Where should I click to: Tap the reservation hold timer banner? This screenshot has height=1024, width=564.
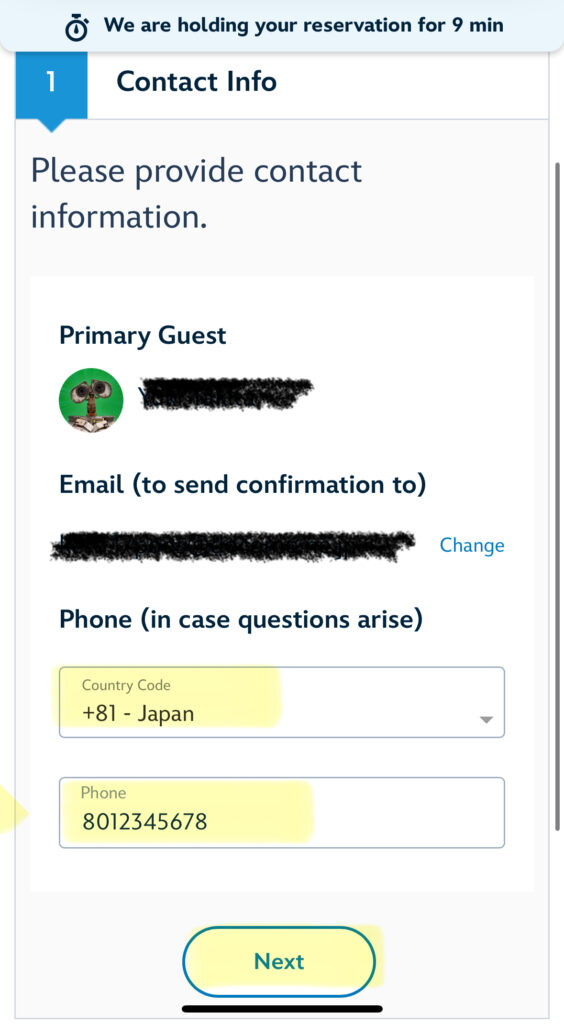pos(282,26)
